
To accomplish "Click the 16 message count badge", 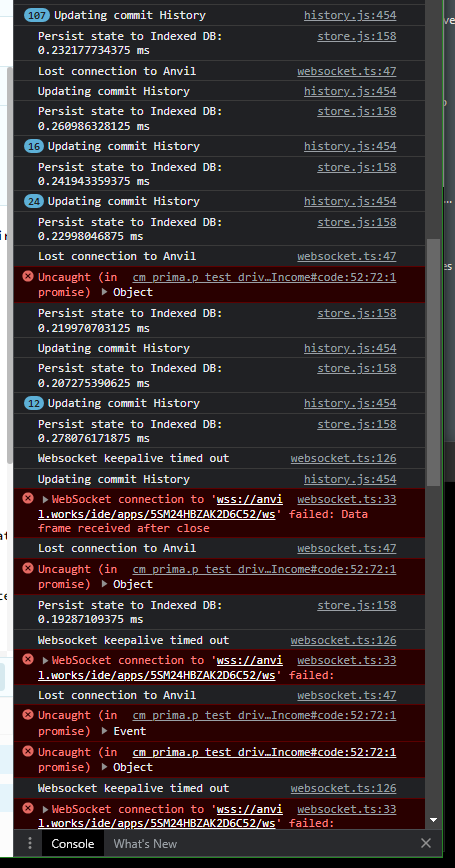I will click(34, 146).
